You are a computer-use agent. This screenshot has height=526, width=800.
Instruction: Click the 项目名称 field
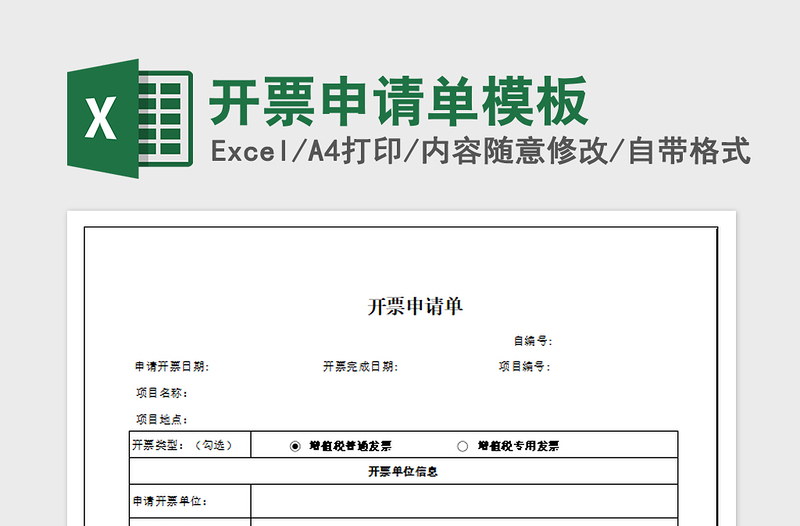(162, 393)
